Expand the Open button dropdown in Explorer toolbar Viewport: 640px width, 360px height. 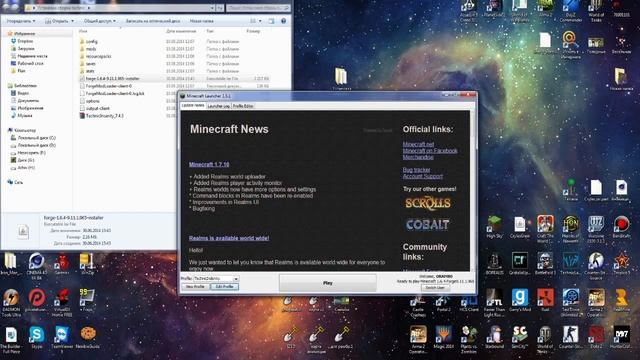(73, 21)
